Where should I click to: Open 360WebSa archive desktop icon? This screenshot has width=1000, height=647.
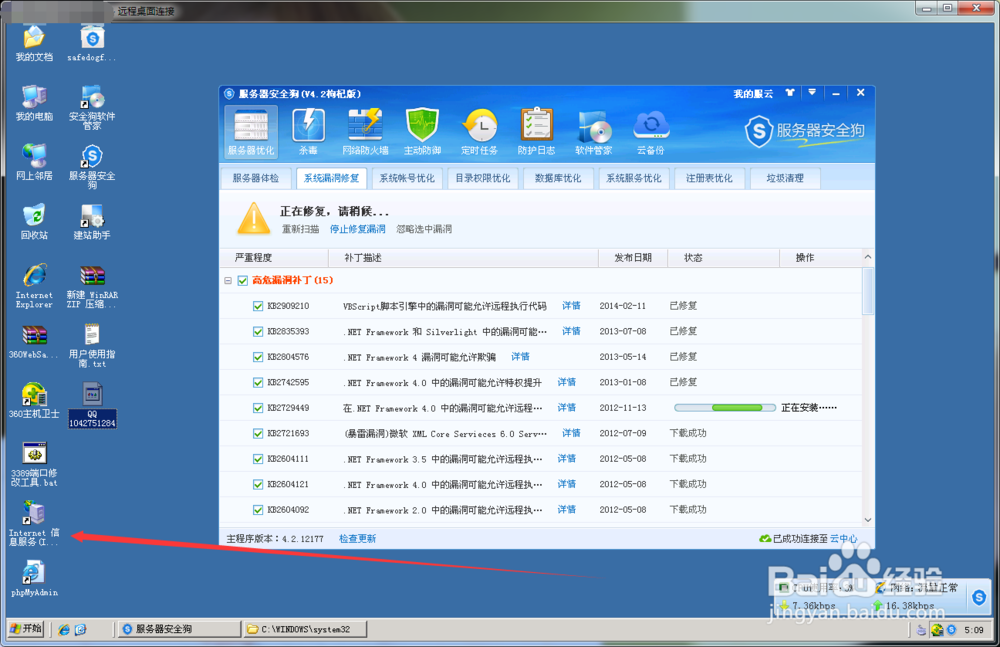(x=34, y=342)
